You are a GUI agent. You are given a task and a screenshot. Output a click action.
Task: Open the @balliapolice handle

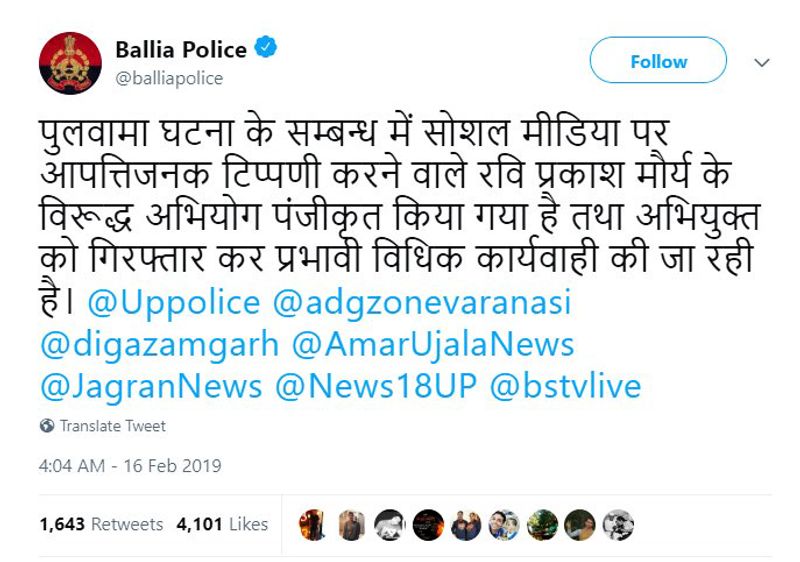point(169,79)
